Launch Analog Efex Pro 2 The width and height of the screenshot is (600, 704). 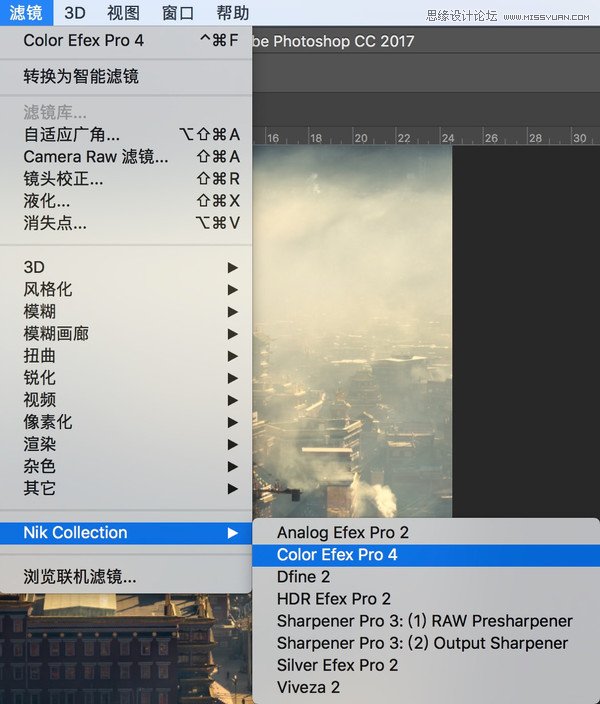[x=426, y=533]
